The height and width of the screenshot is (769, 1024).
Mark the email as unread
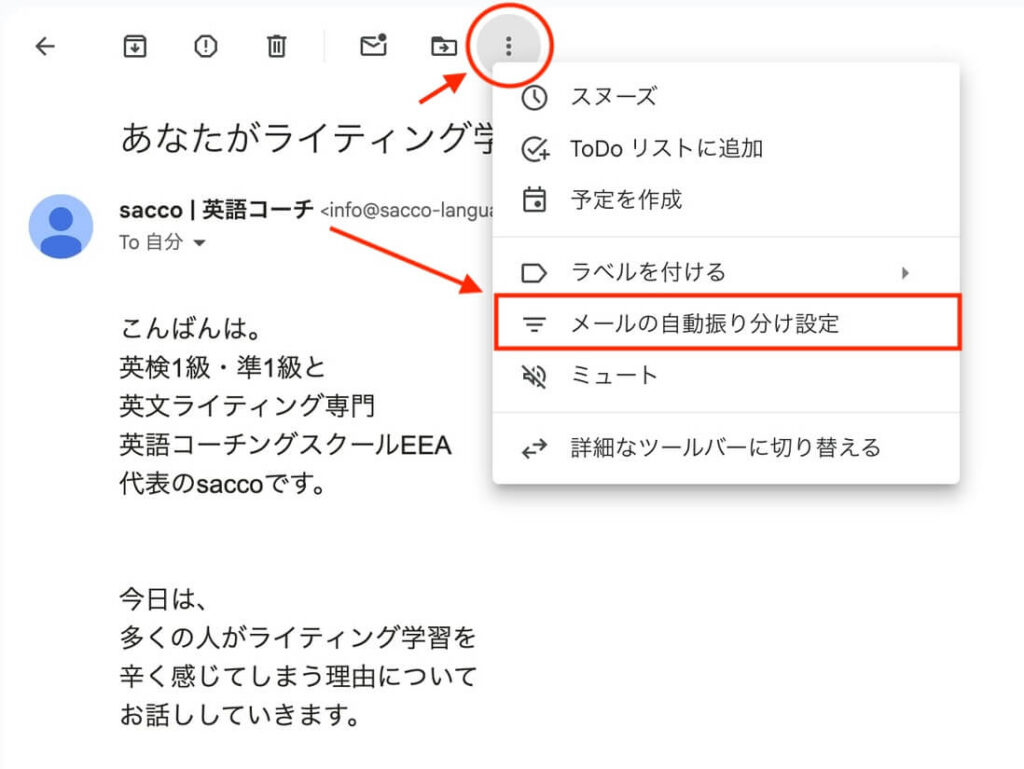(372, 46)
